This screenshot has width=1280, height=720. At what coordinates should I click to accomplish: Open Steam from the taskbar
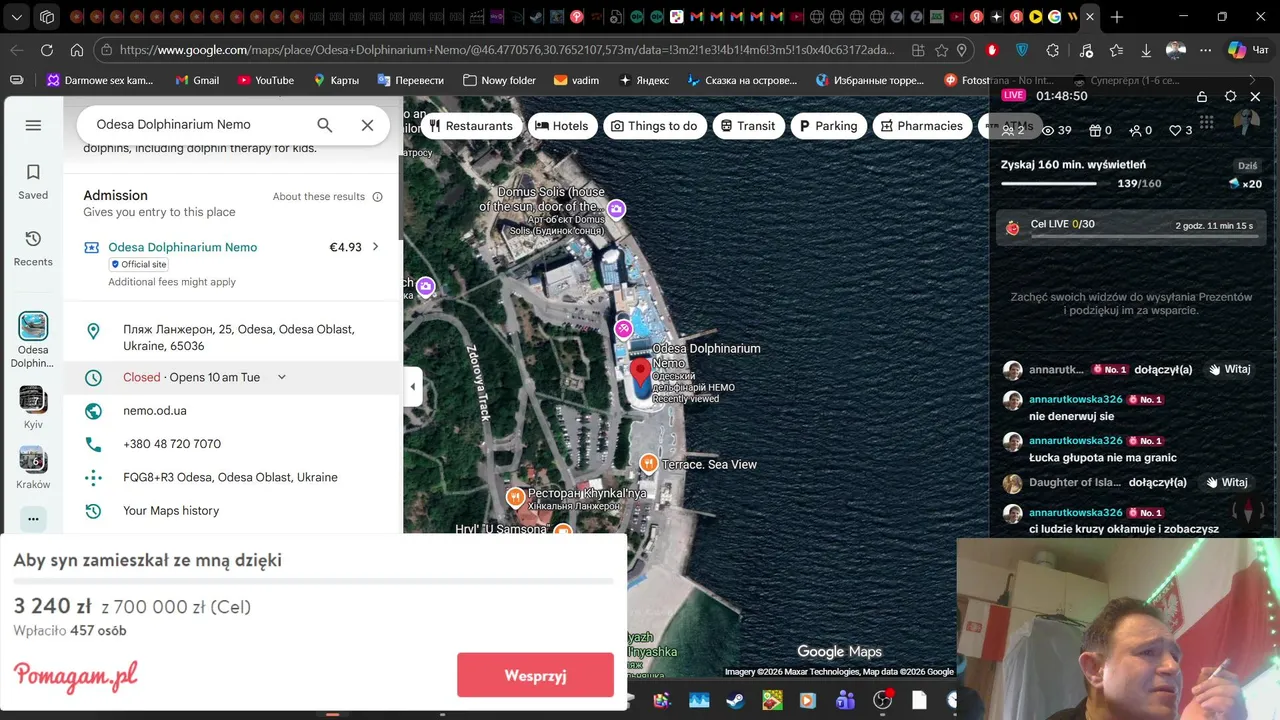click(x=735, y=701)
